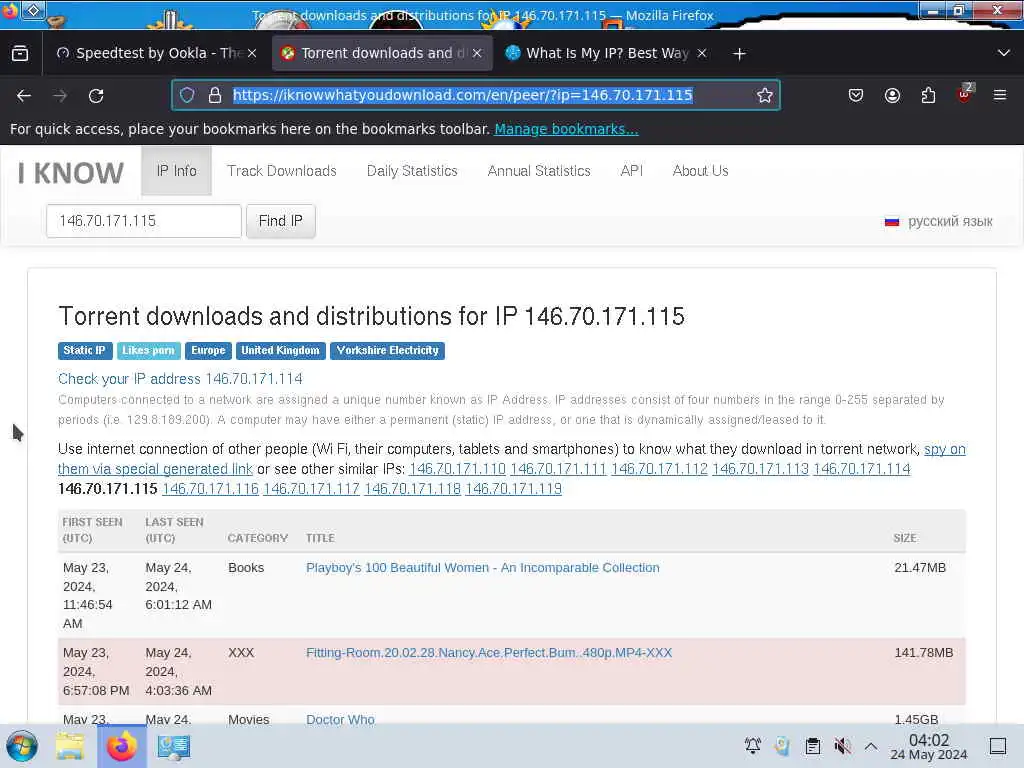Bookmark this page with the star icon
1024x768 pixels.
click(765, 95)
